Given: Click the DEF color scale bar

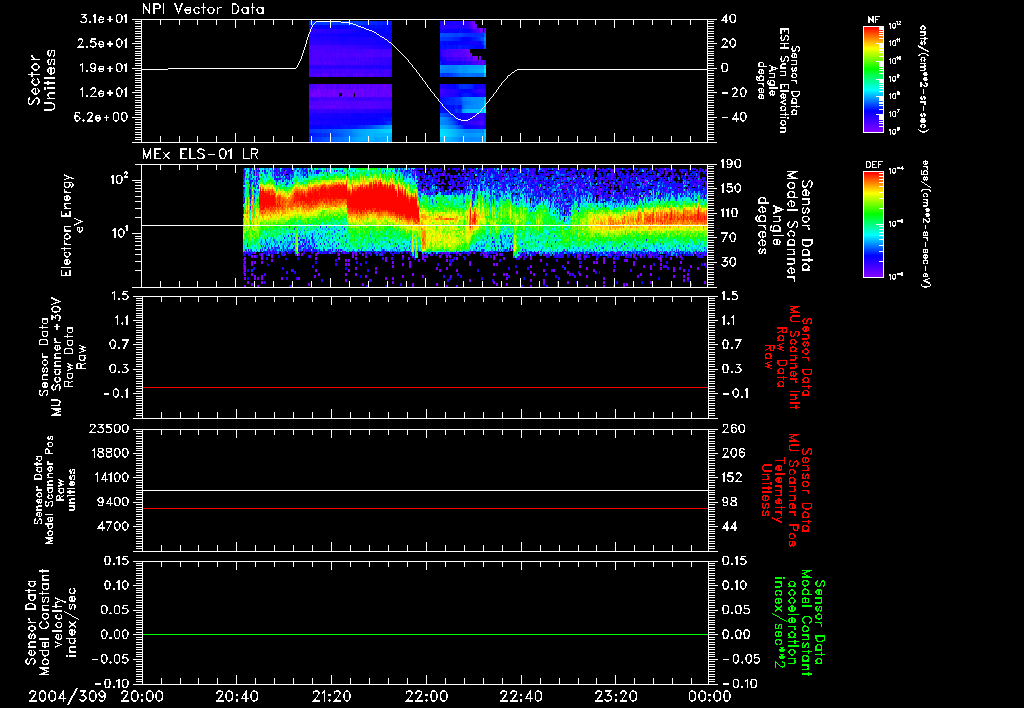Looking at the screenshot, I should coord(873,224).
